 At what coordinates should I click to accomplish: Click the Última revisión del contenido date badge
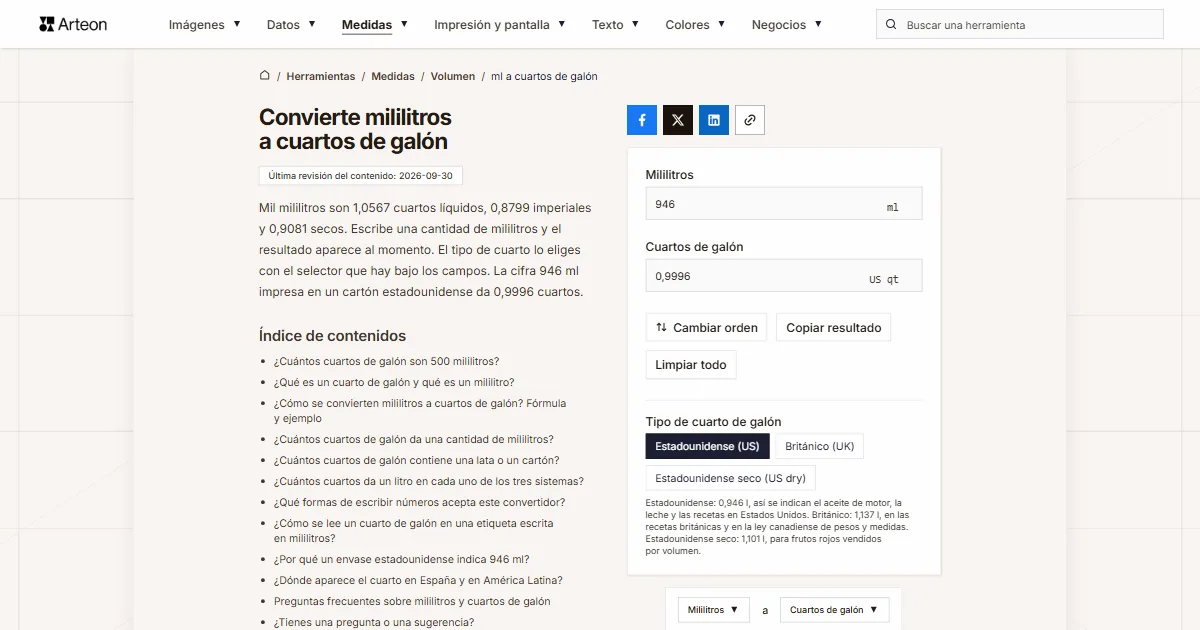361,176
